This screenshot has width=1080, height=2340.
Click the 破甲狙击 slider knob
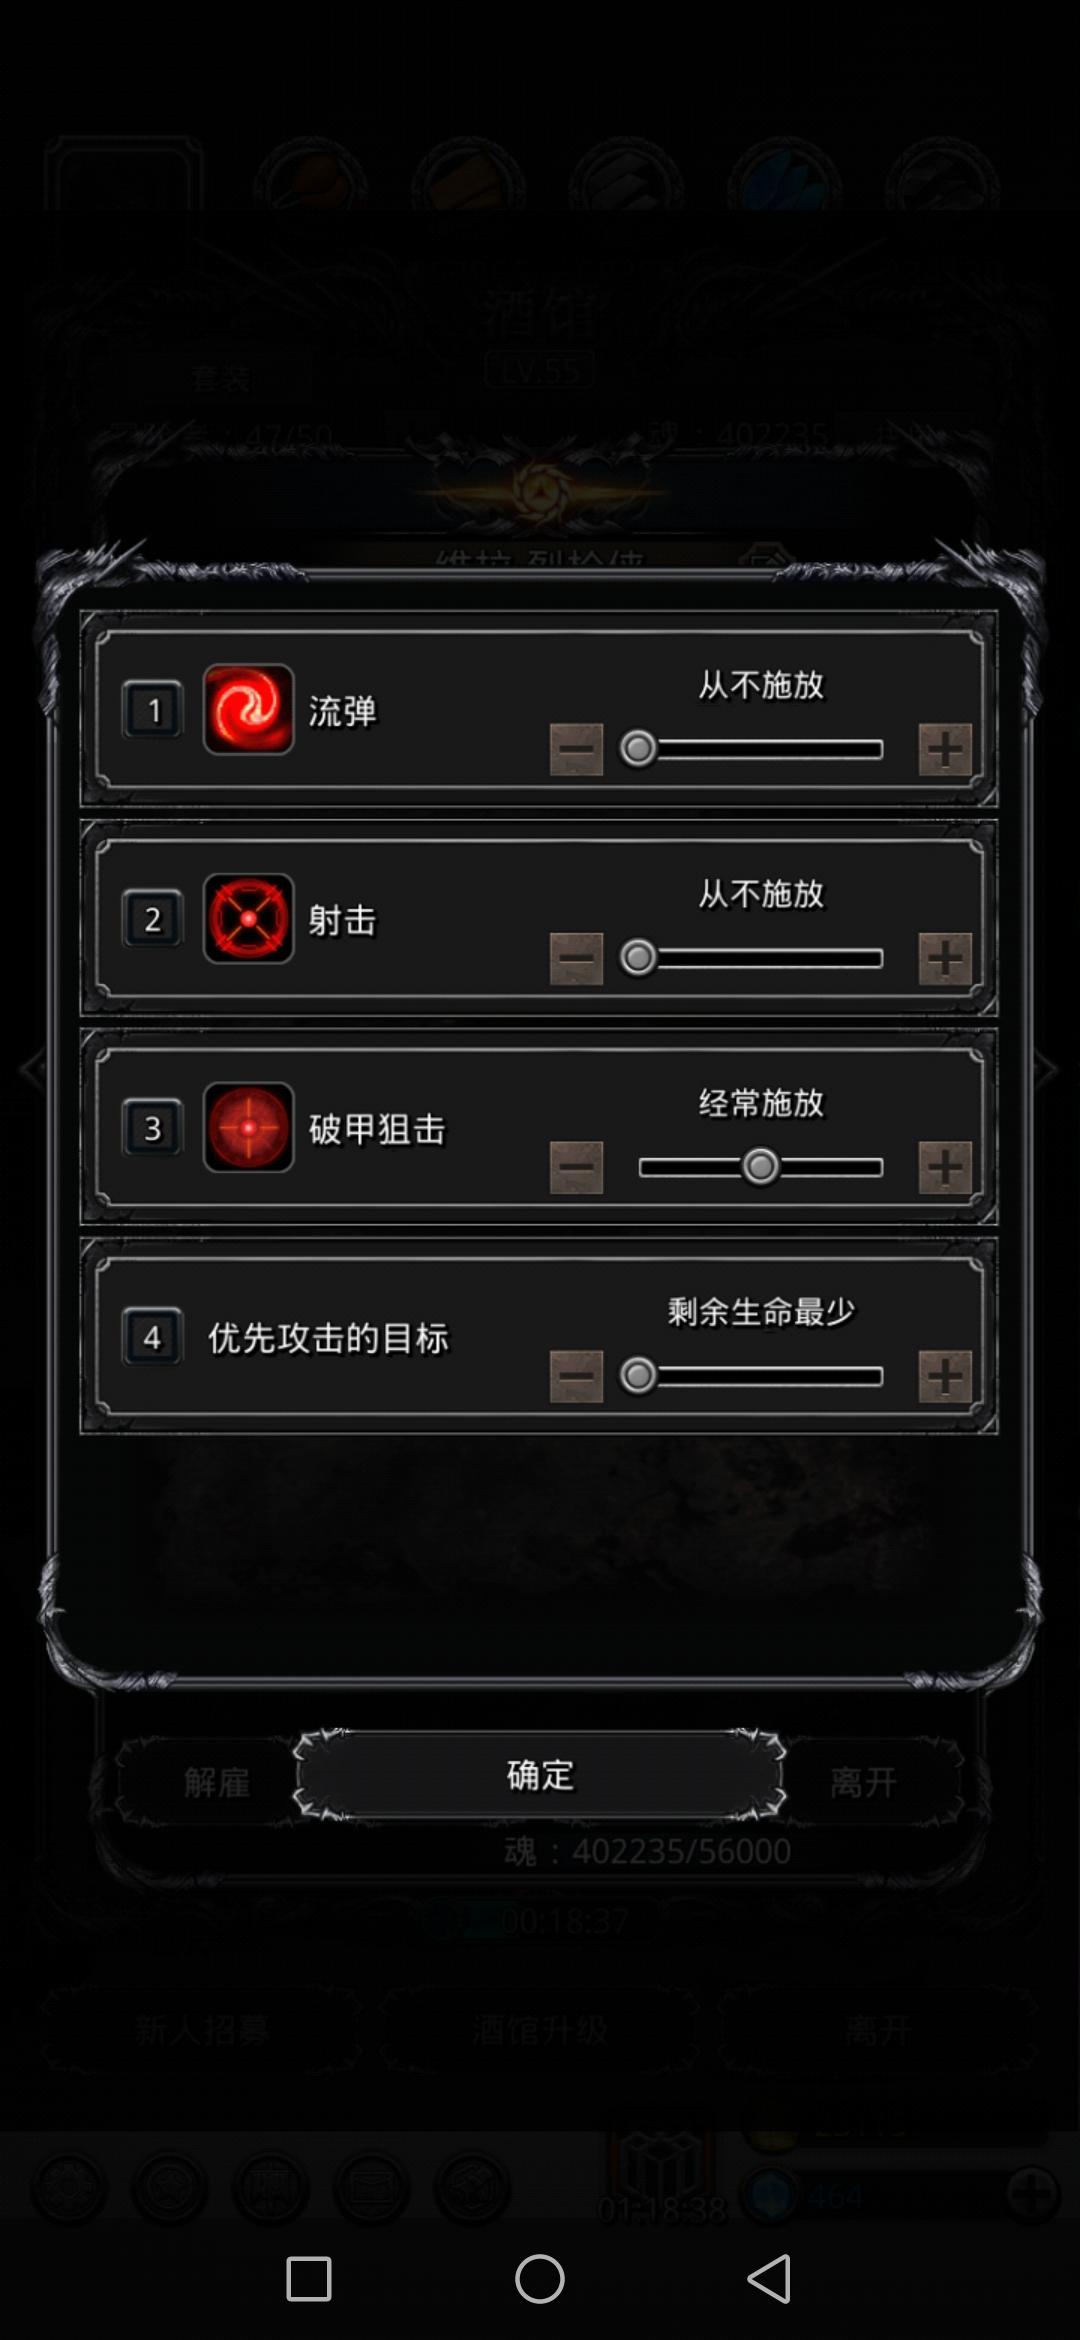coord(761,1166)
